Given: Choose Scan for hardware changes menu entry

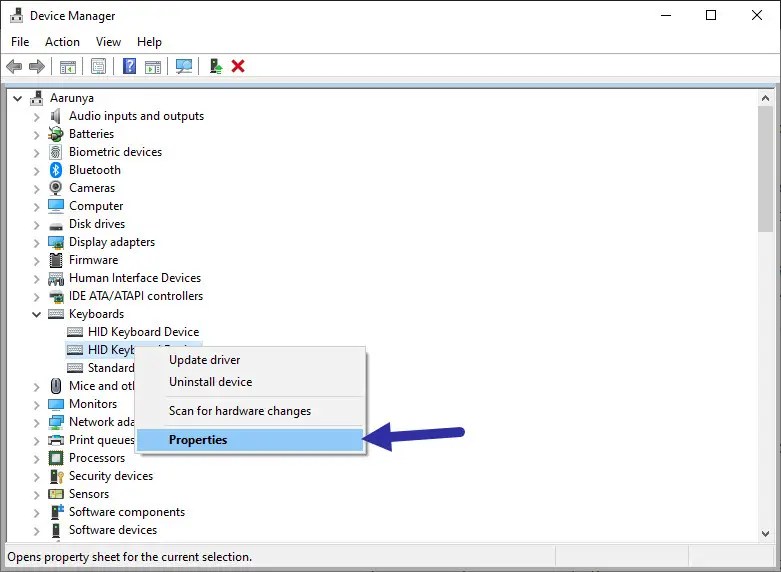Looking at the screenshot, I should coord(251,411).
